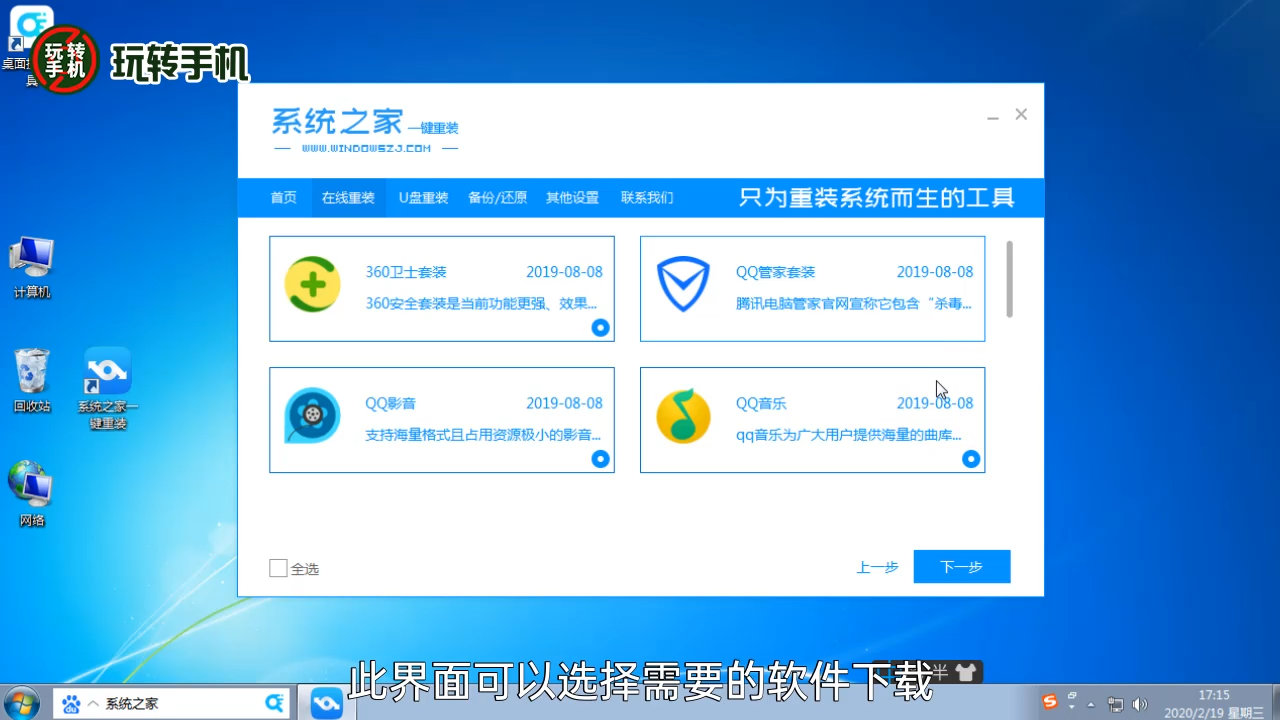Click the taskbar search magnifier icon
The width and height of the screenshot is (1280, 720).
274,703
